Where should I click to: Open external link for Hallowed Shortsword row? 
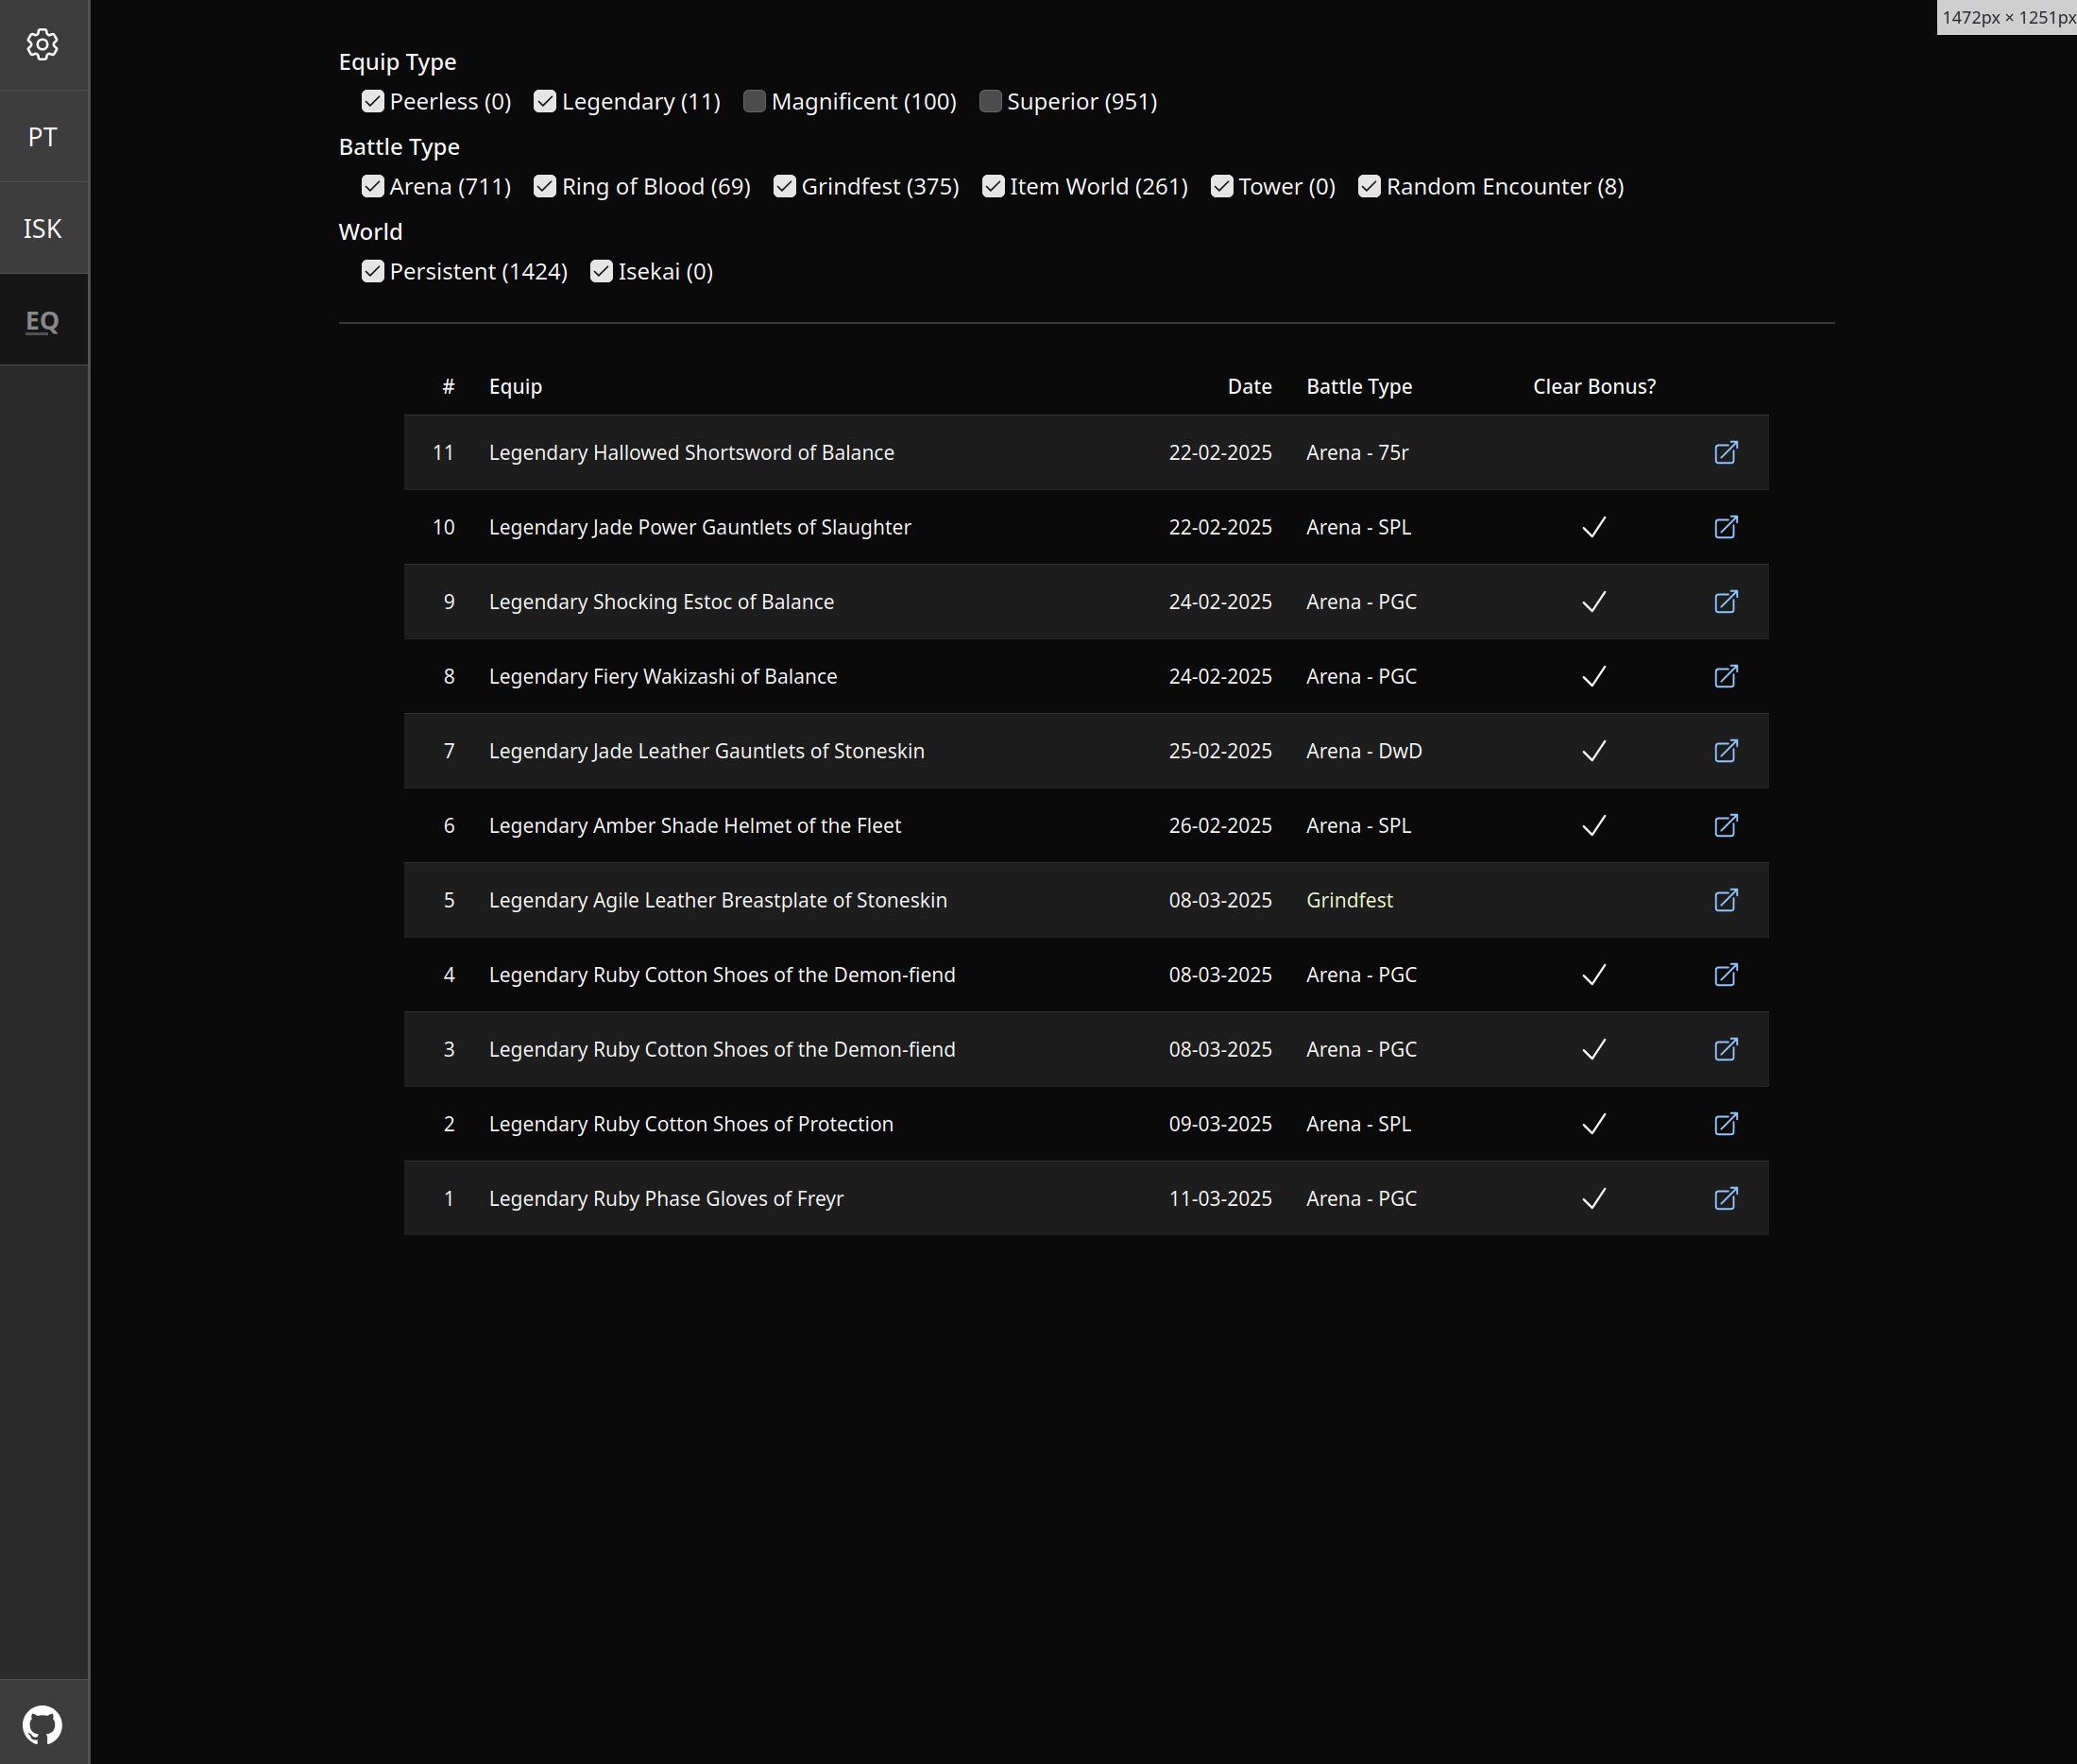click(1725, 452)
